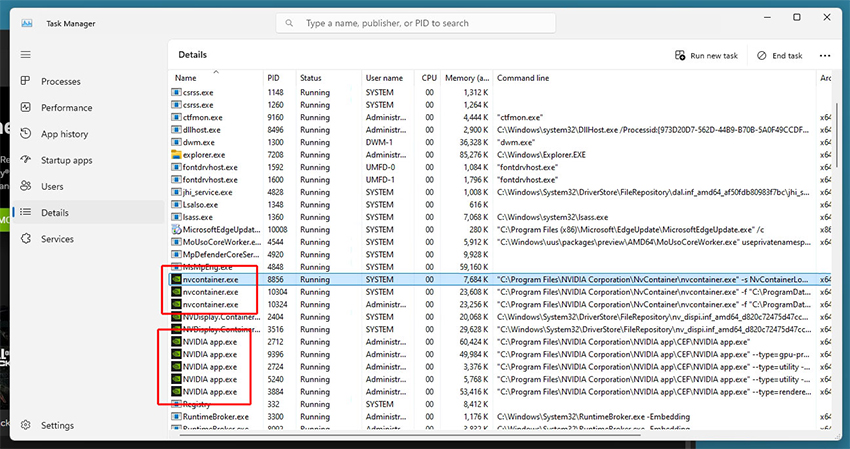Switch to the Startup apps page
The image size is (850, 449).
click(x=88, y=160)
